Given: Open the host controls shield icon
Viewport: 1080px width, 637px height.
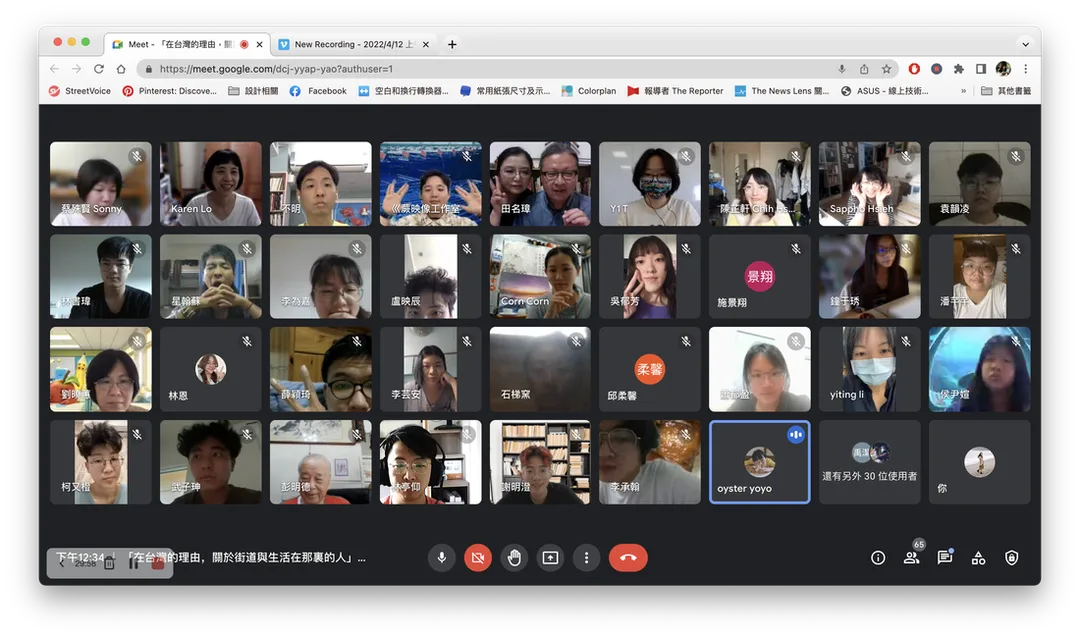Looking at the screenshot, I should pos(1011,558).
